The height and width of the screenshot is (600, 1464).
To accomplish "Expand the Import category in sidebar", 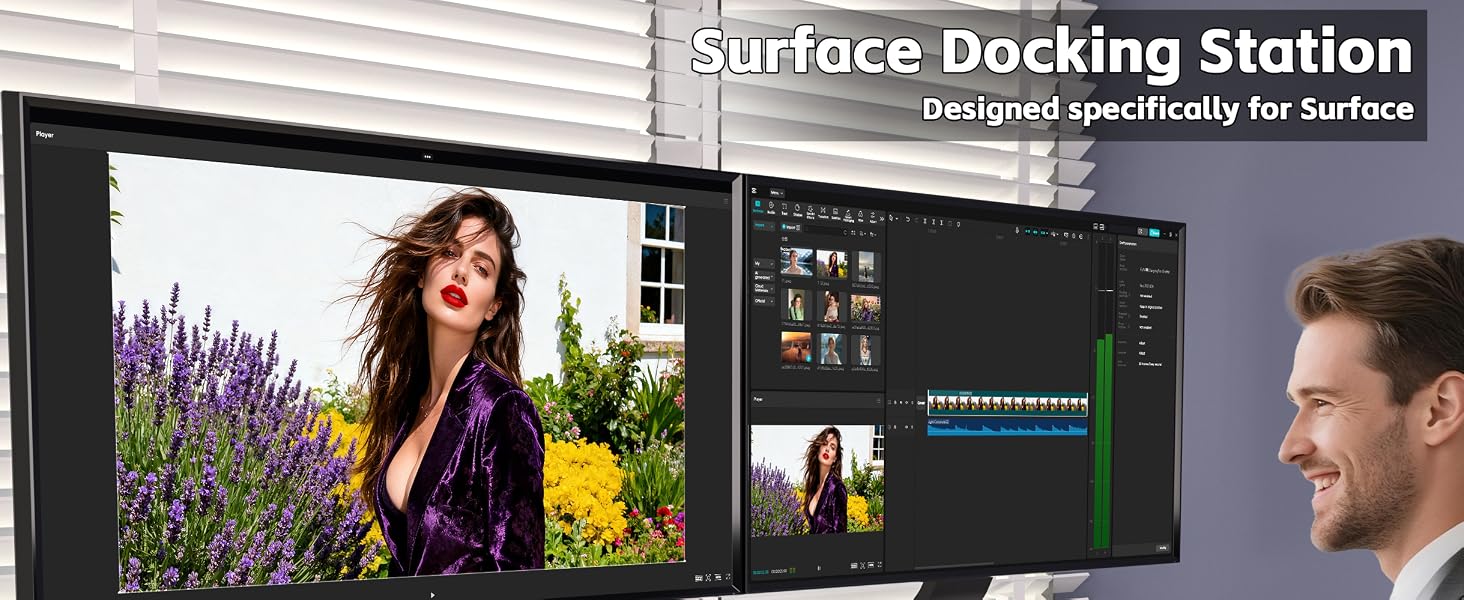I will (764, 226).
